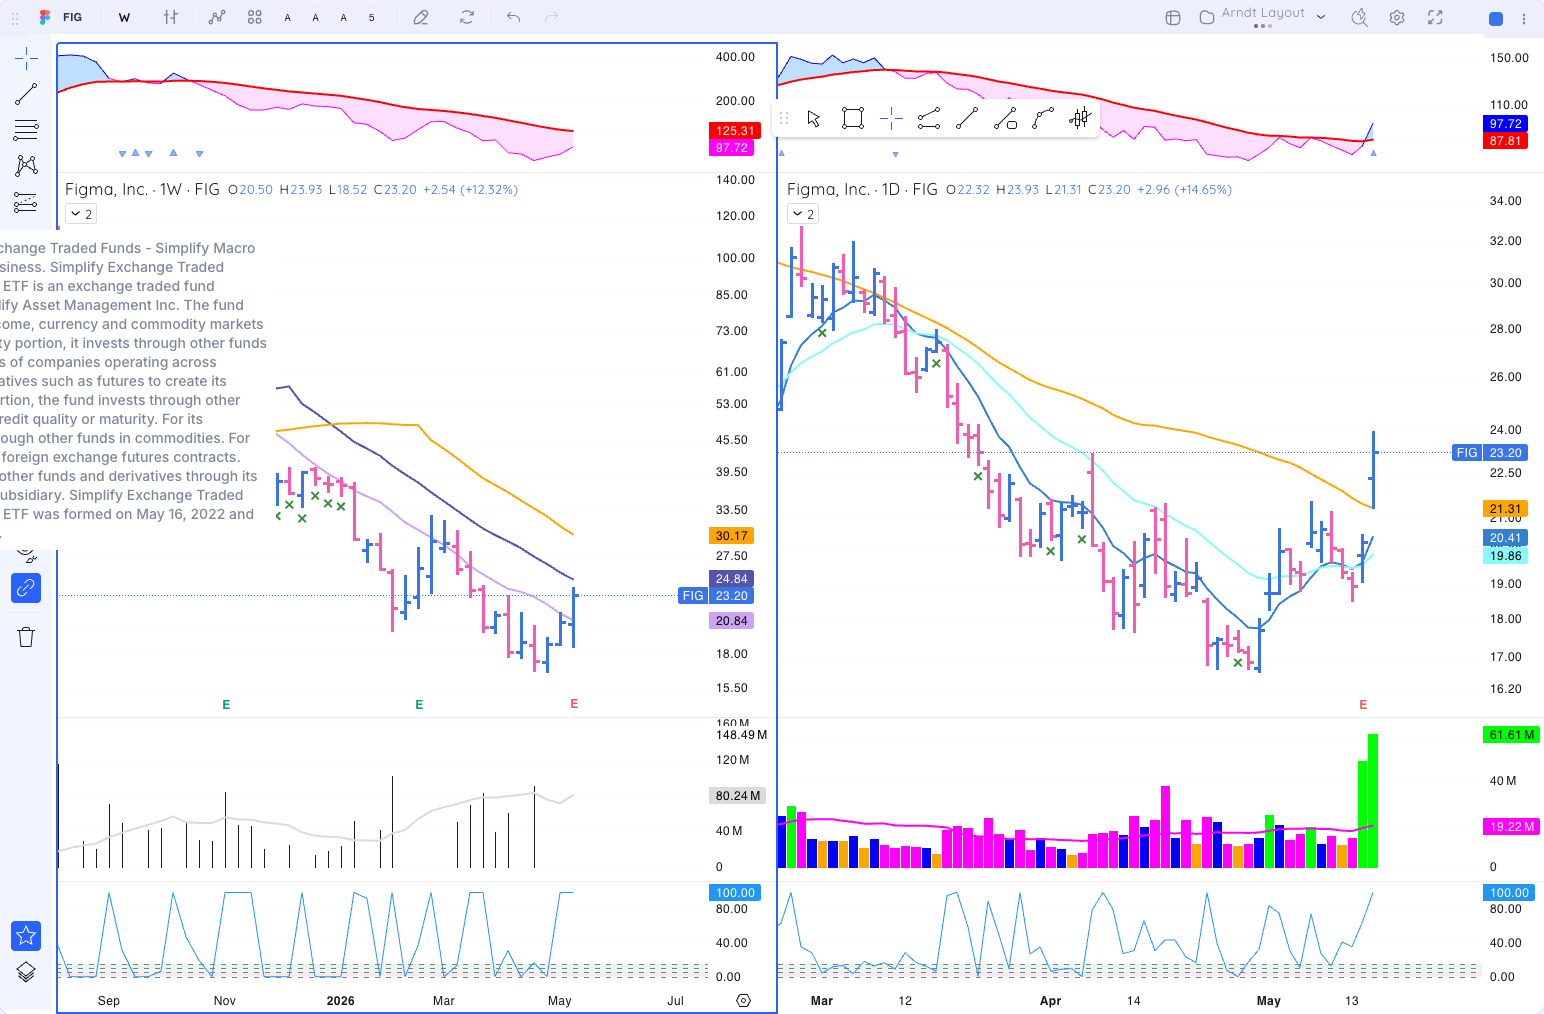Viewport: 1544px width, 1014px height.
Task: Choose the curve tool in floating toolbar
Action: [x=1043, y=119]
